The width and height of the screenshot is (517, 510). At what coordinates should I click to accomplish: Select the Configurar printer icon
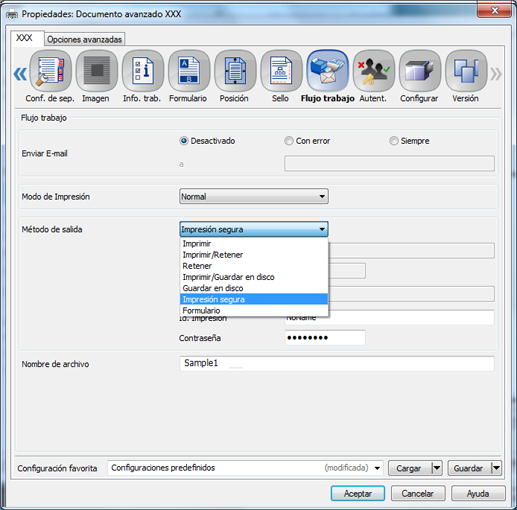420,71
